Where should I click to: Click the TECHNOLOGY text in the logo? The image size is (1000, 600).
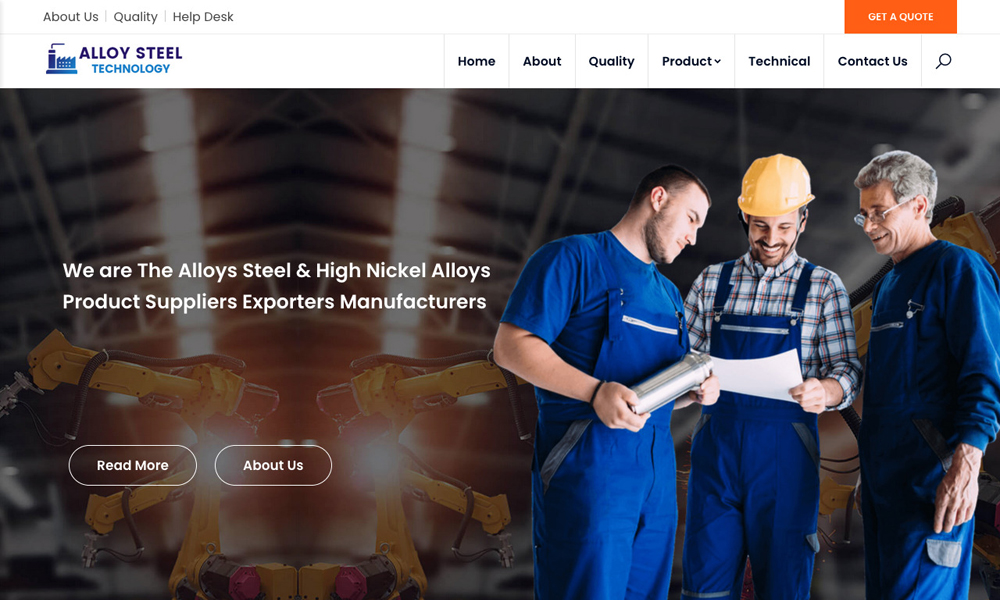click(x=131, y=69)
